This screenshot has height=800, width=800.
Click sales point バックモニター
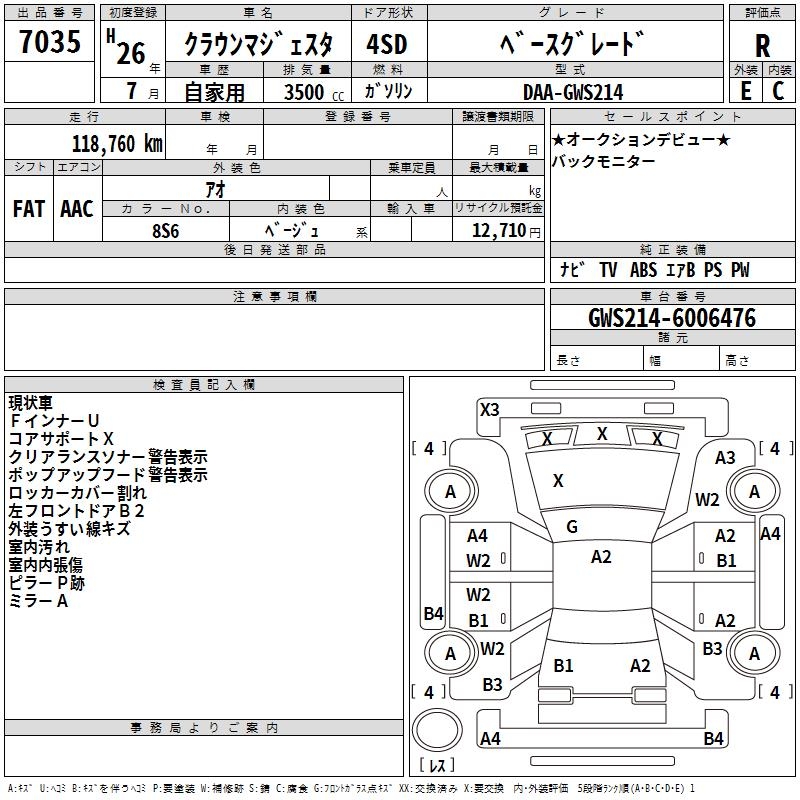[x=603, y=161]
